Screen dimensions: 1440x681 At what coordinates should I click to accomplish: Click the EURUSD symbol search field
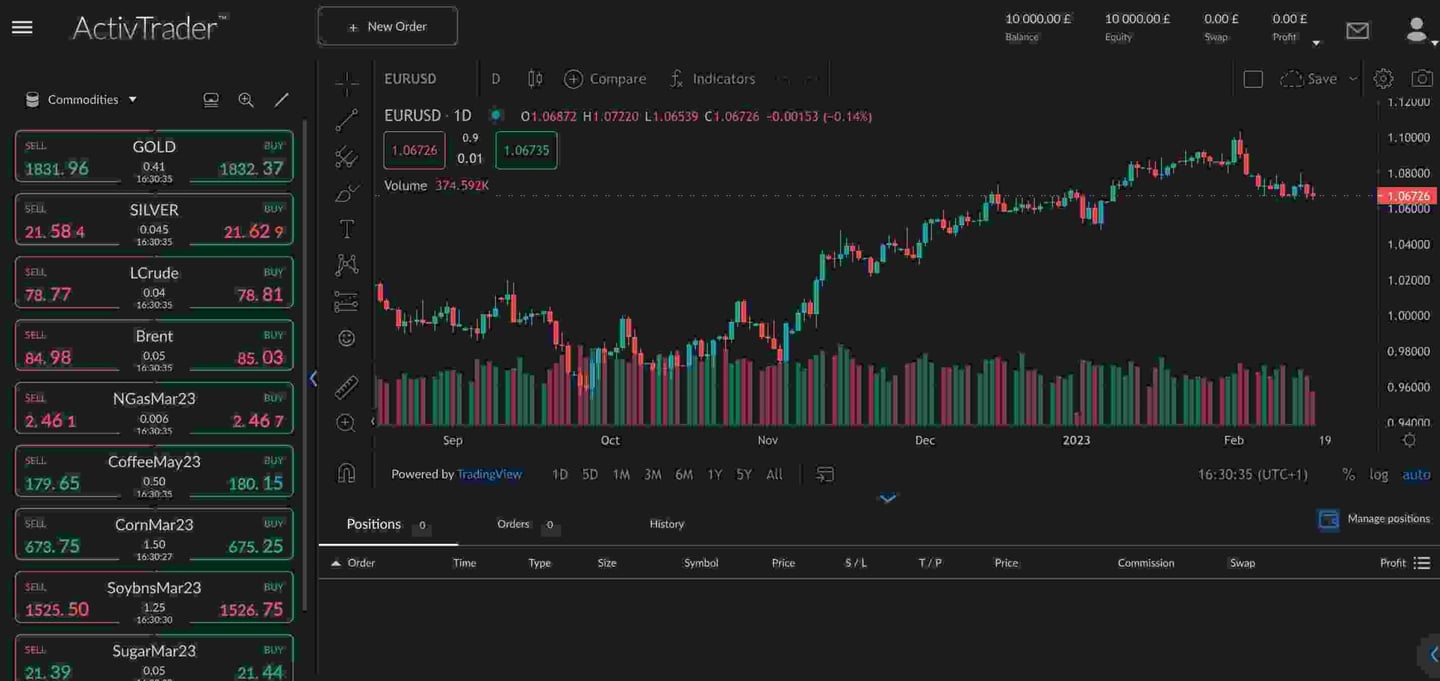pyautogui.click(x=410, y=79)
